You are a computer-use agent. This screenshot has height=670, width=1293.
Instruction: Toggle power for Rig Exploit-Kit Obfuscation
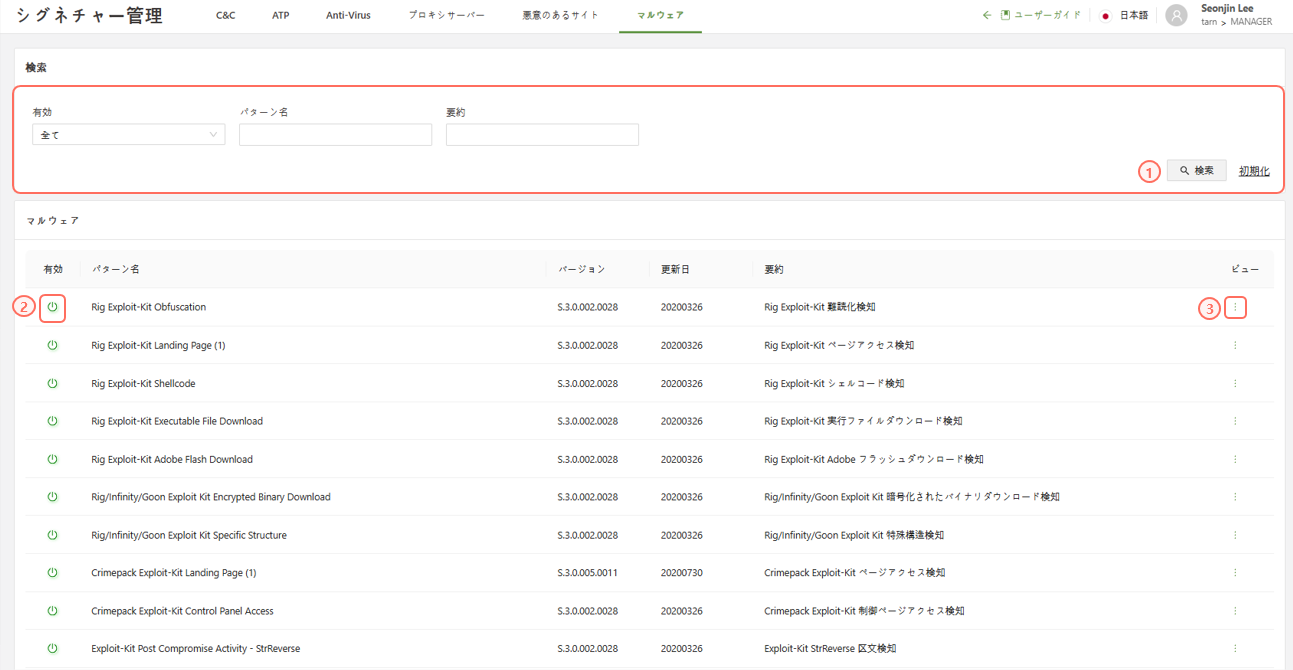click(53, 308)
